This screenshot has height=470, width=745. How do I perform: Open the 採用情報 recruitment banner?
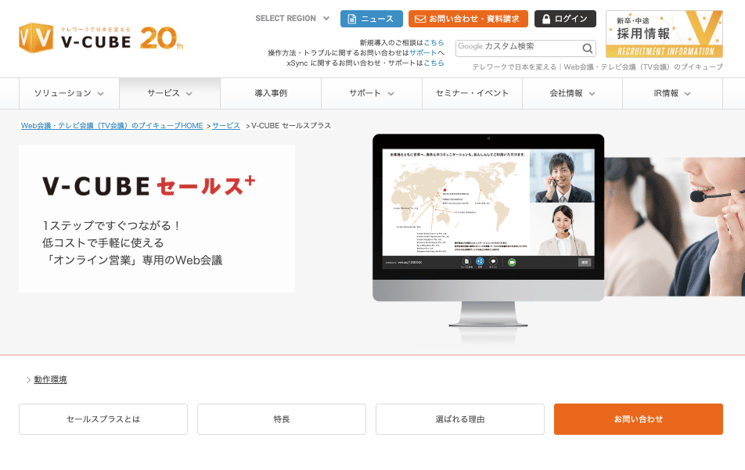pos(664,34)
